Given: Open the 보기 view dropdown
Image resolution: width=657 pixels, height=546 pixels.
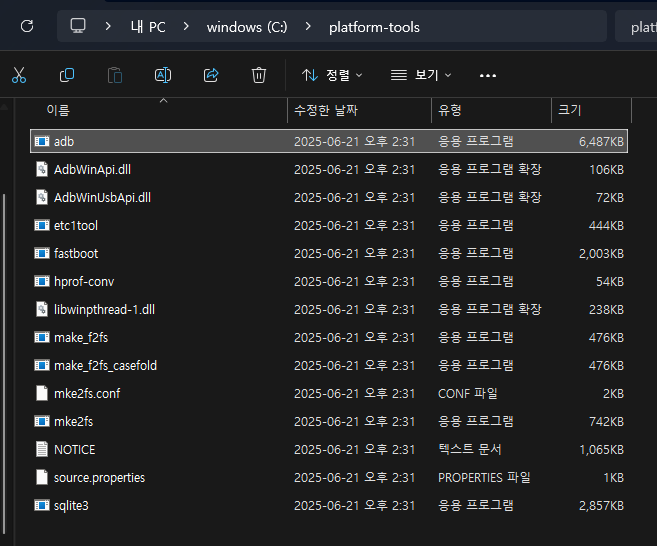Looking at the screenshot, I should [421, 75].
